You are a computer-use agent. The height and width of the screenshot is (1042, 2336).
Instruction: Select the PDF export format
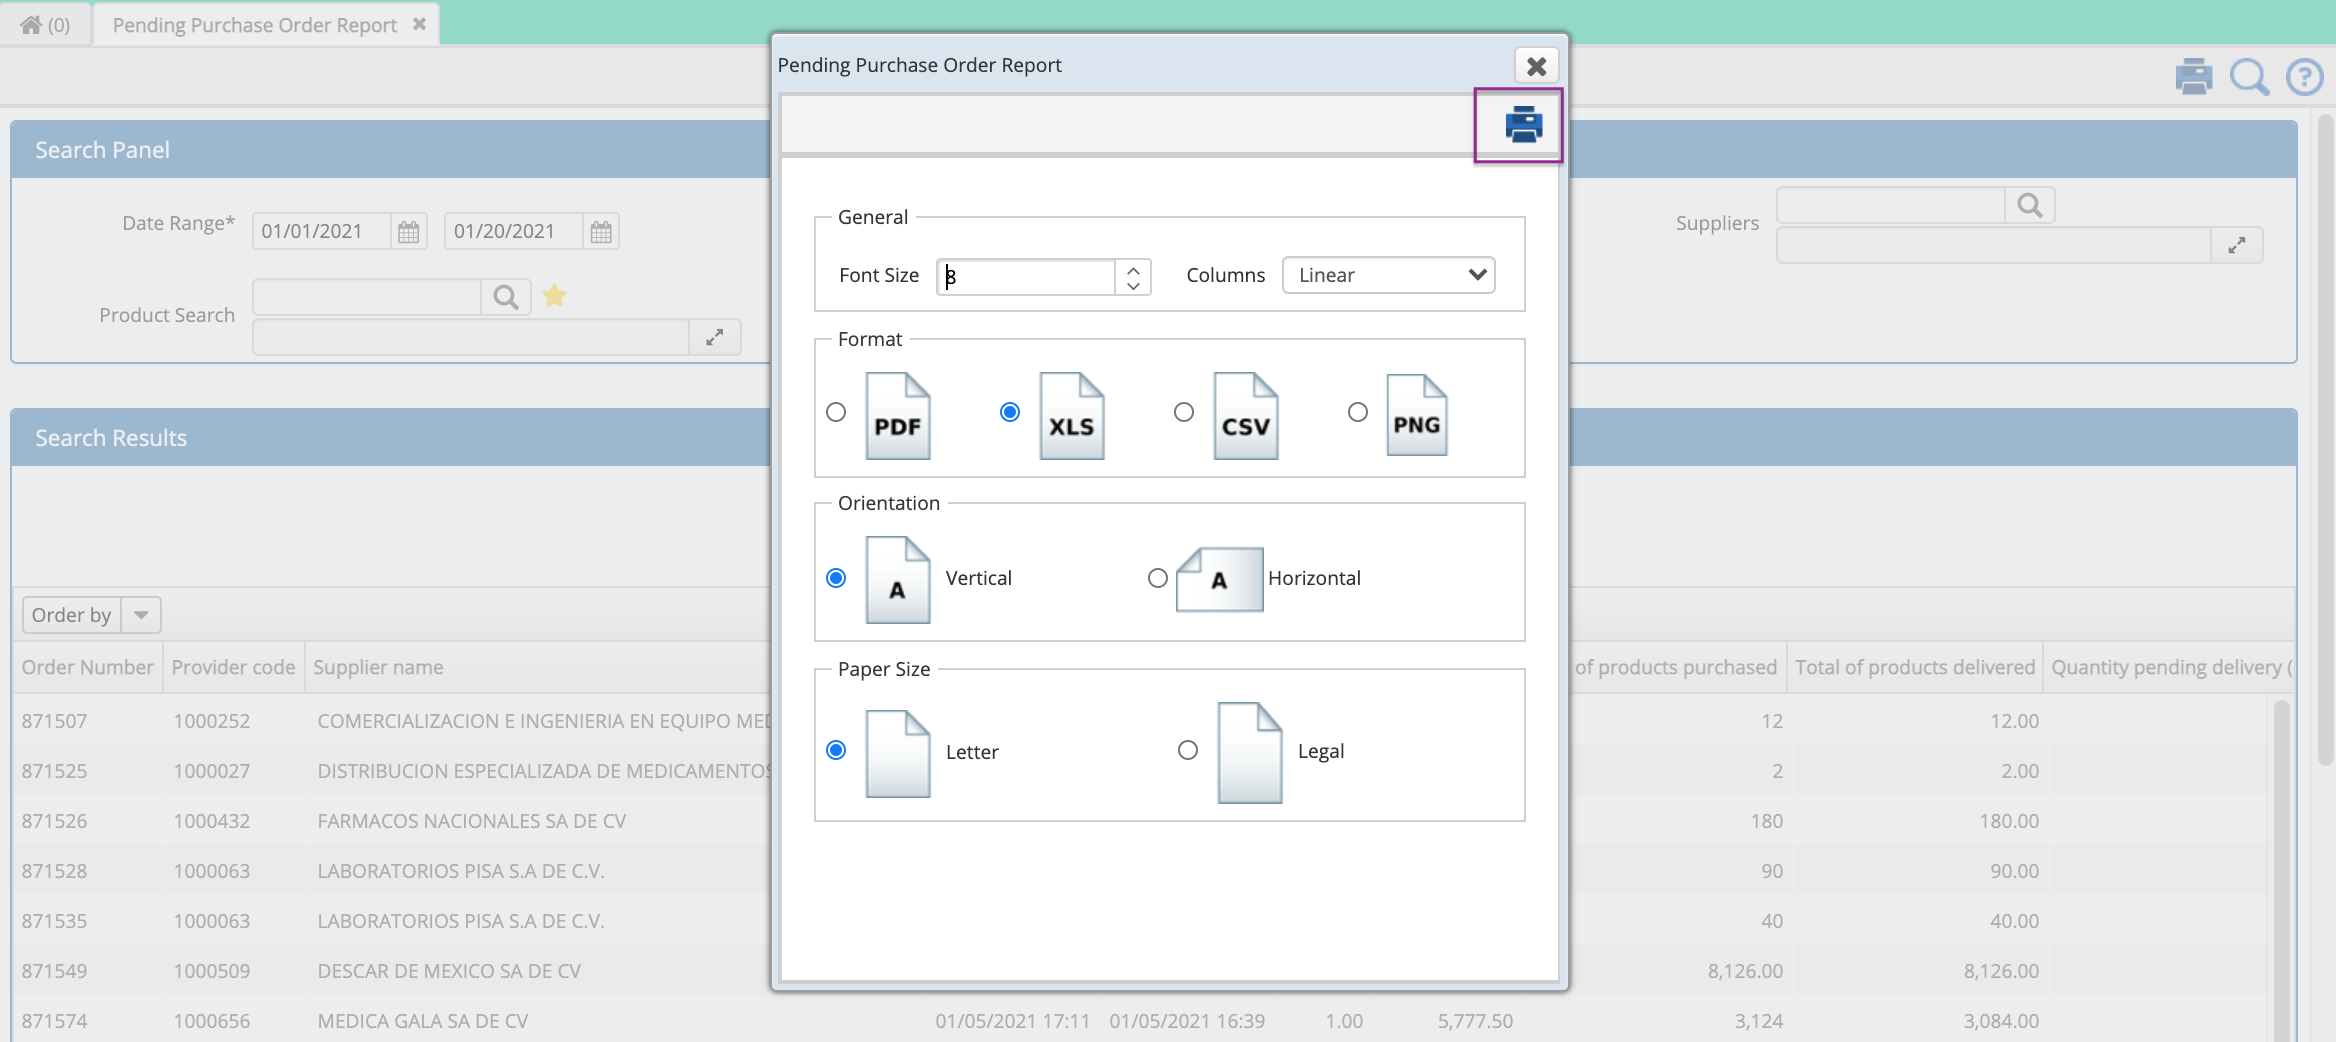tap(836, 412)
